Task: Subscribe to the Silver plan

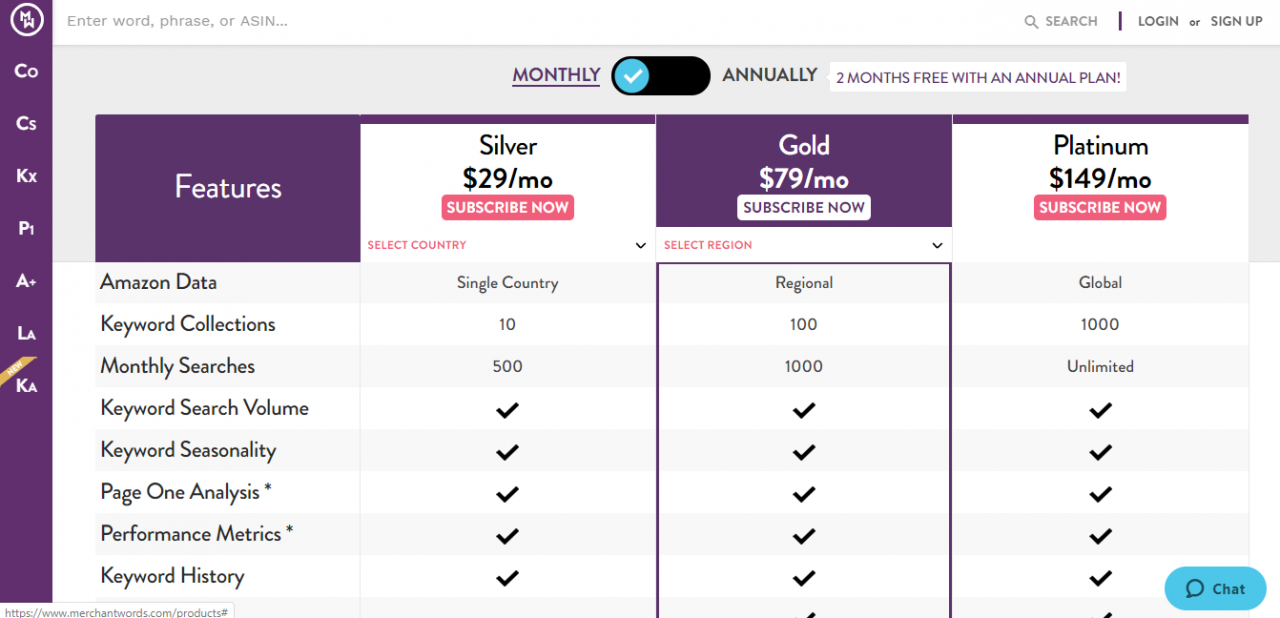Action: (507, 207)
